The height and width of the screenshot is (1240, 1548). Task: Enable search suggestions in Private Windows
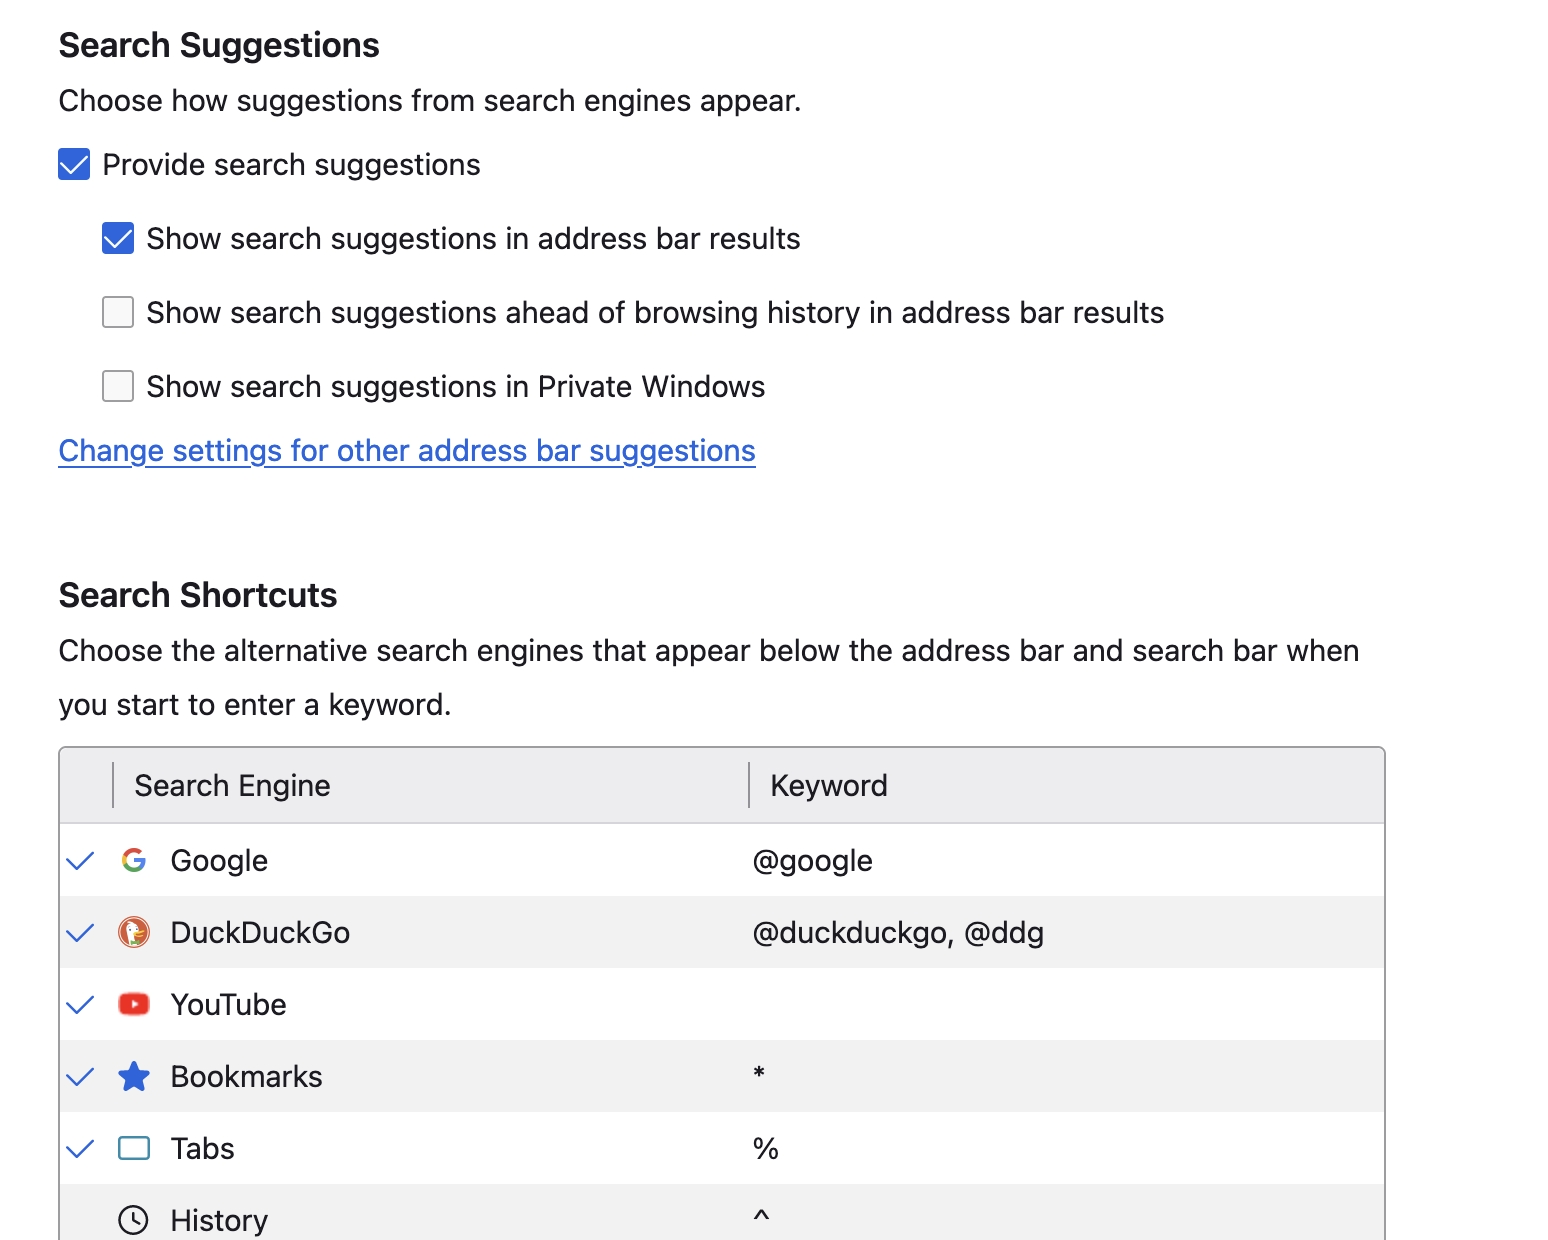coord(118,387)
